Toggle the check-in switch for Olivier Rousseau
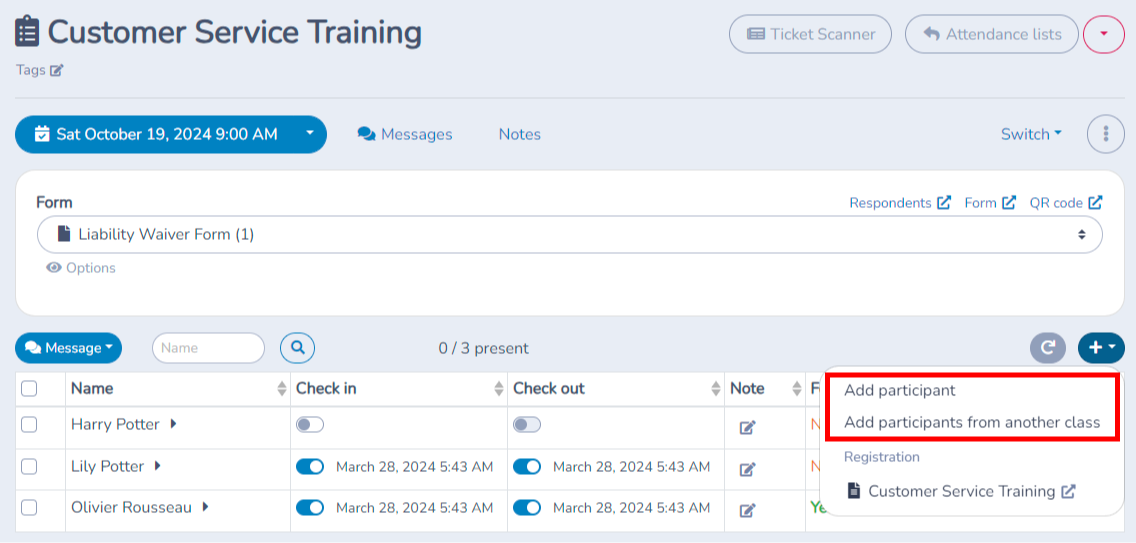Screen dimensions: 1136x543 310,508
